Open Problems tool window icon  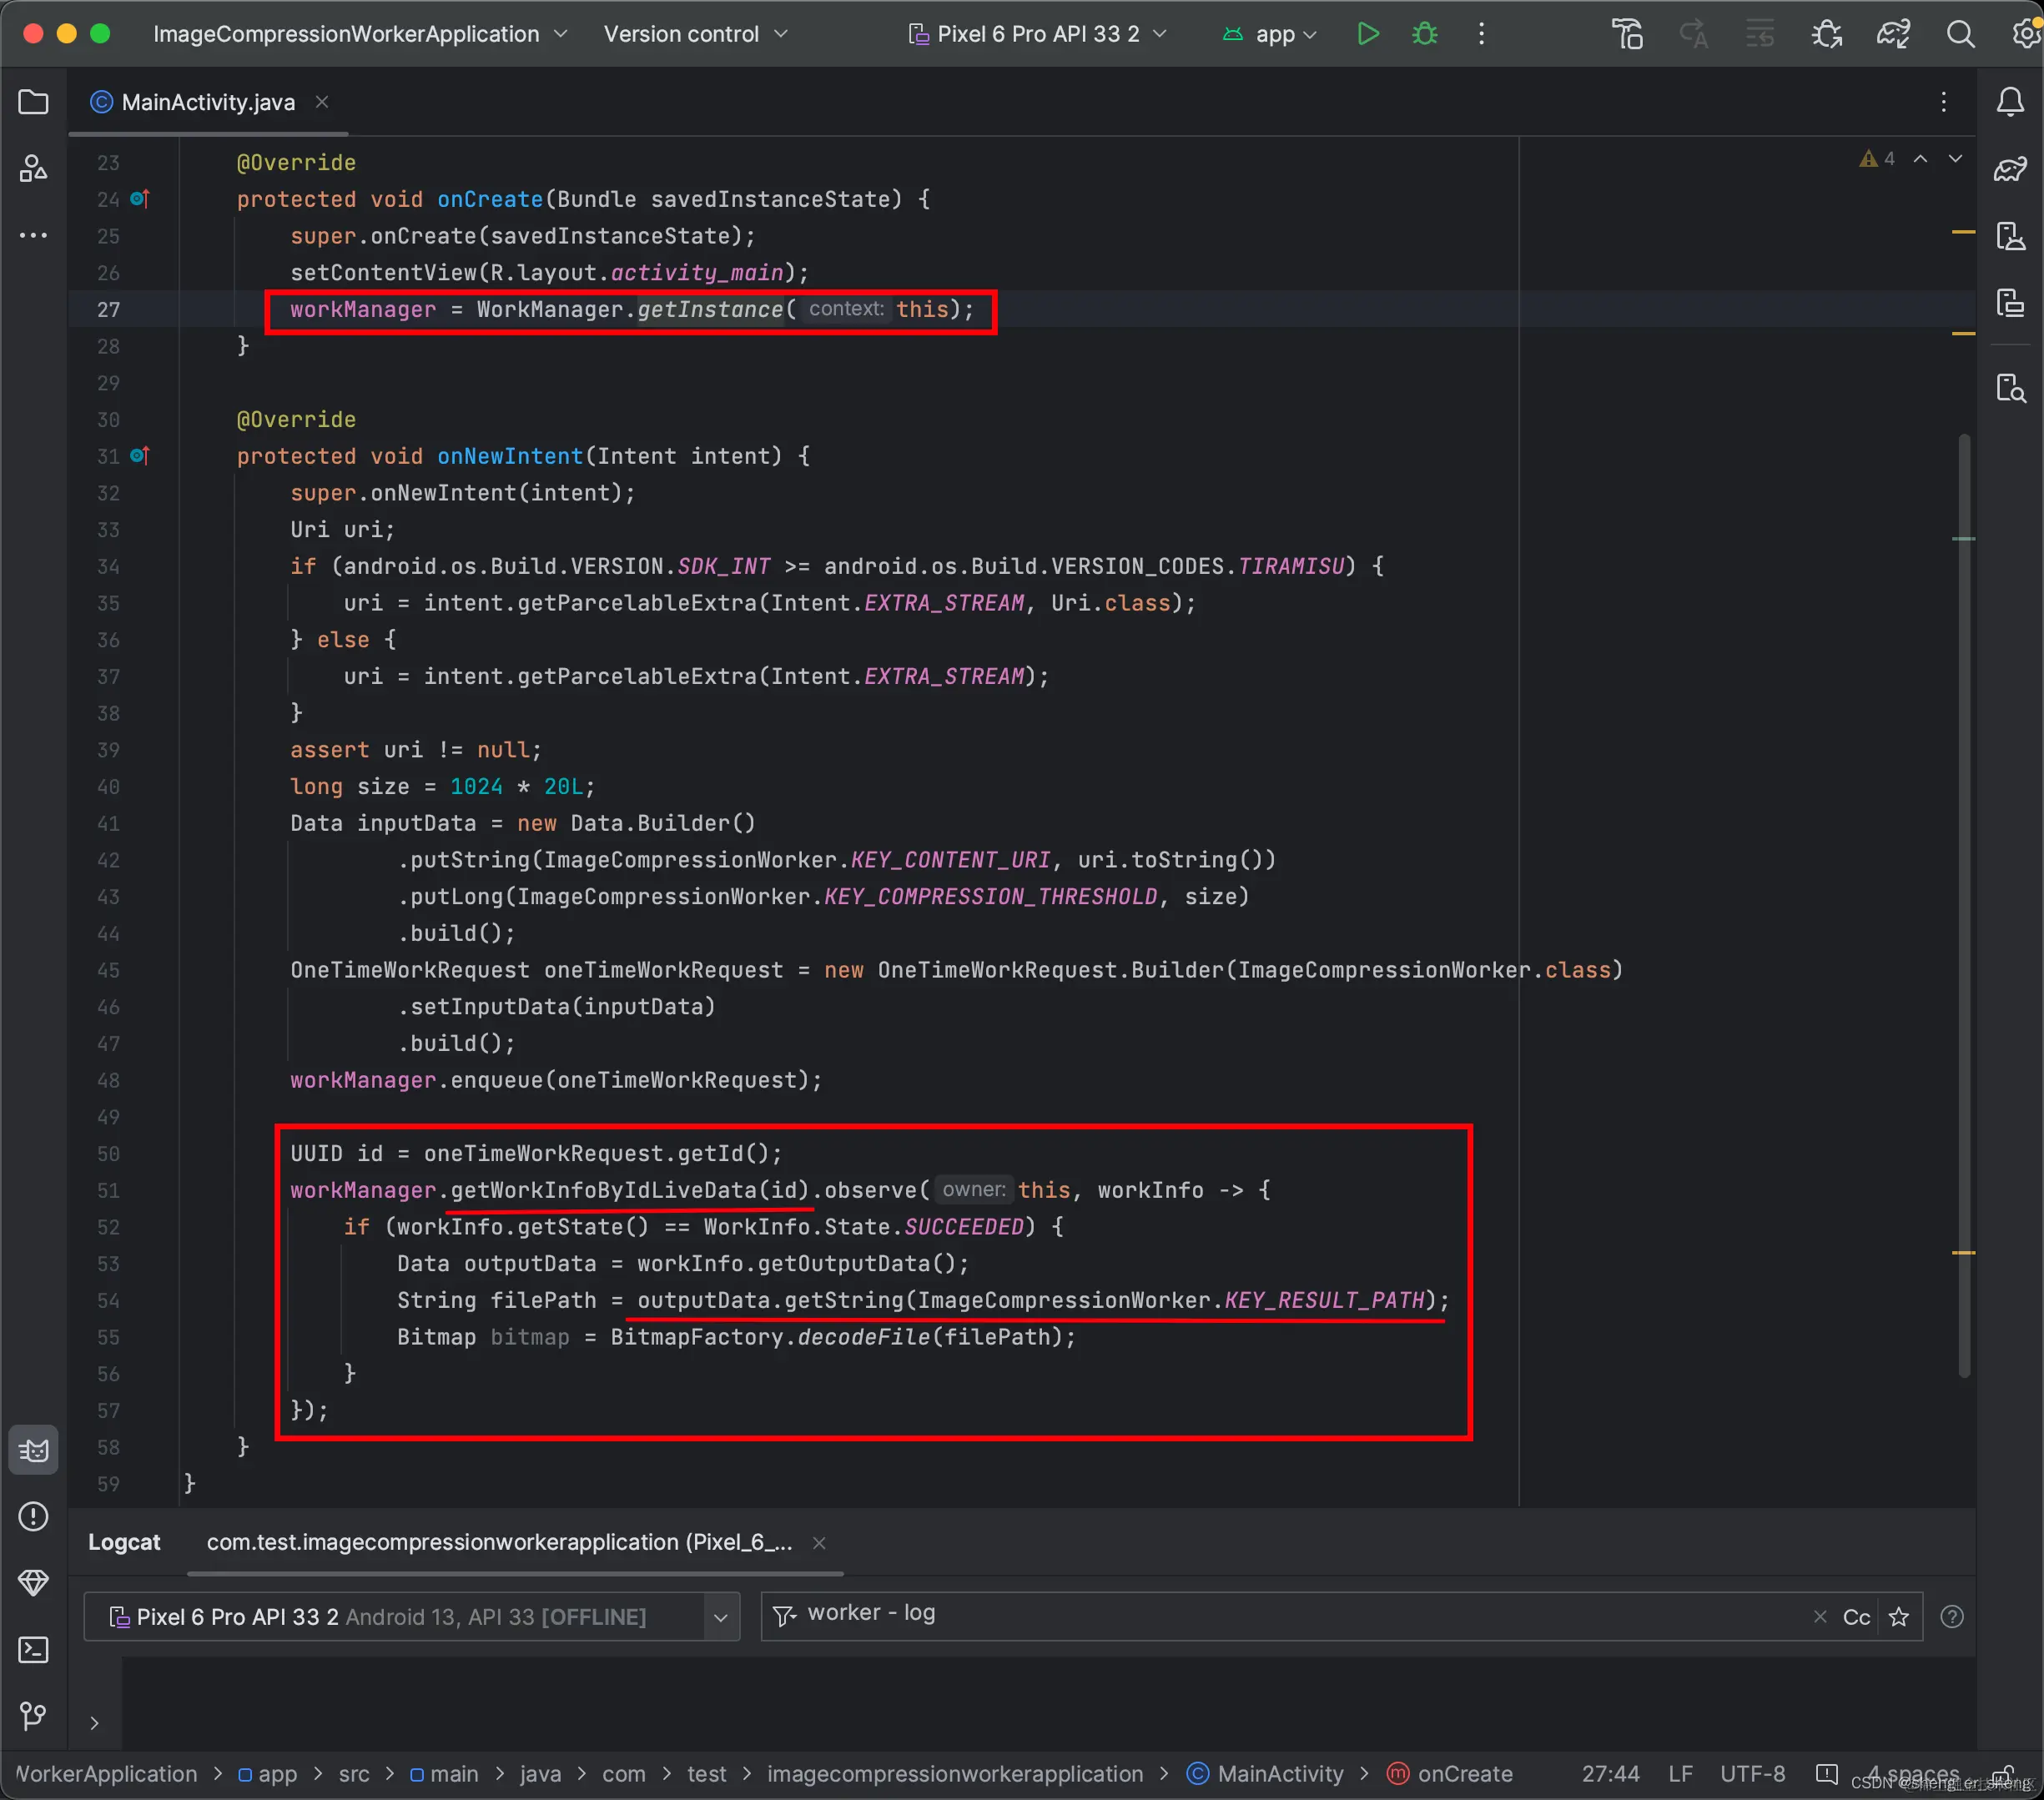pyautogui.click(x=33, y=1517)
